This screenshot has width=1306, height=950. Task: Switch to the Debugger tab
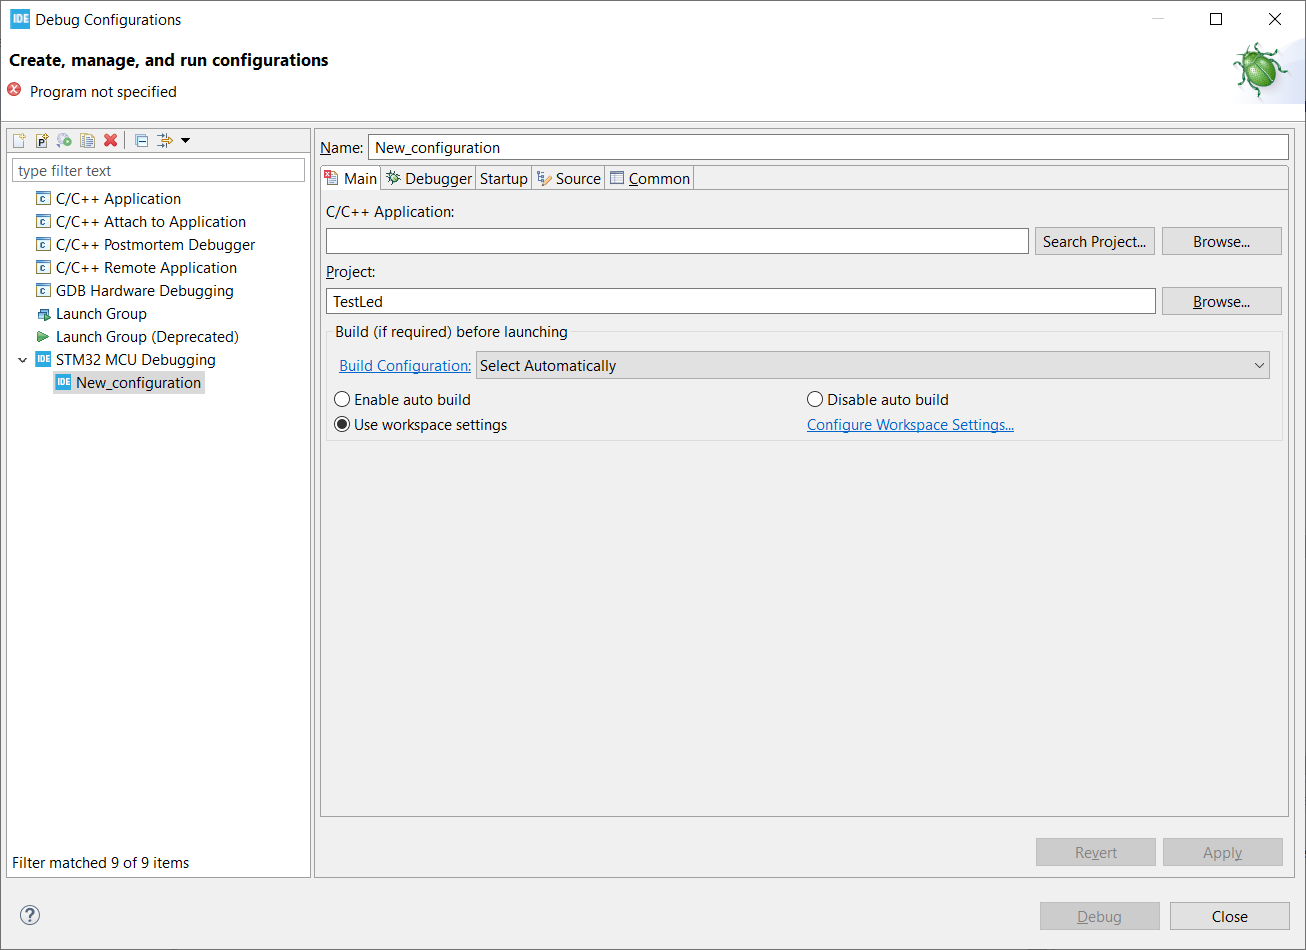(x=429, y=178)
